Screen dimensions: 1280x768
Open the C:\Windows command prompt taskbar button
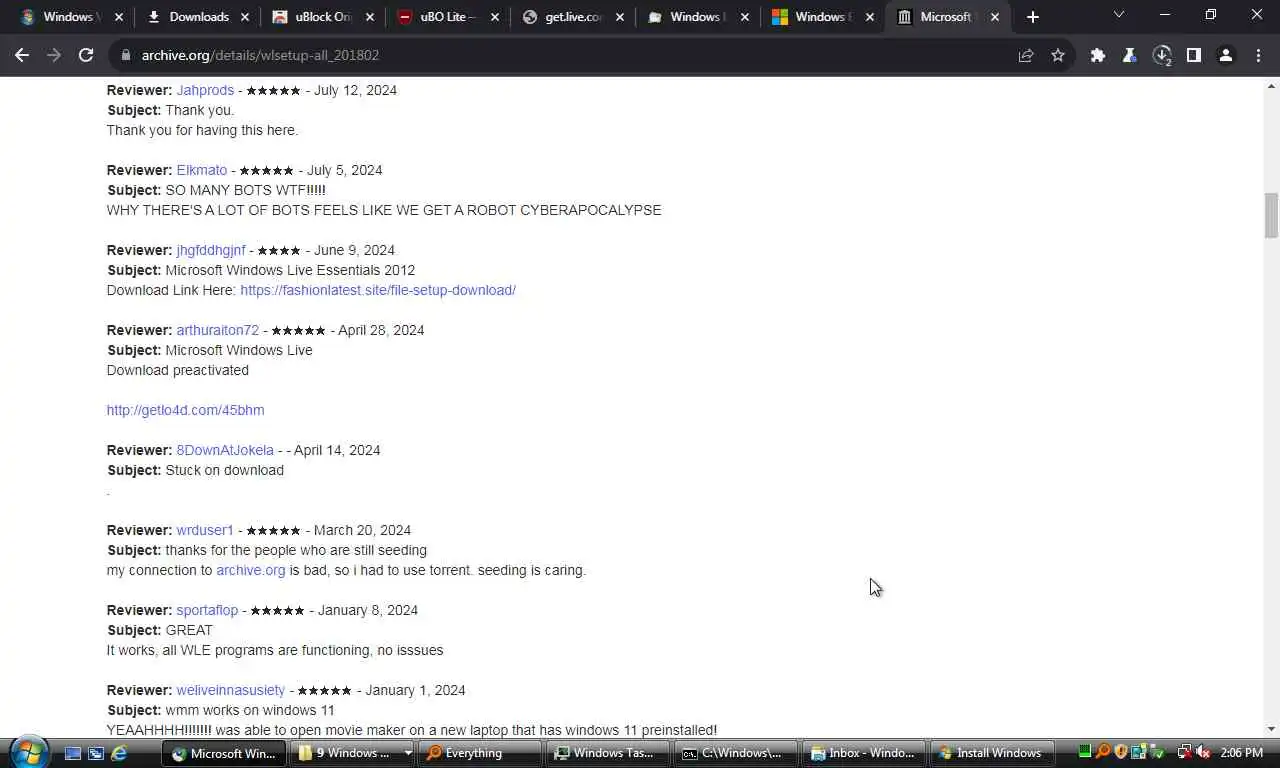click(x=736, y=753)
